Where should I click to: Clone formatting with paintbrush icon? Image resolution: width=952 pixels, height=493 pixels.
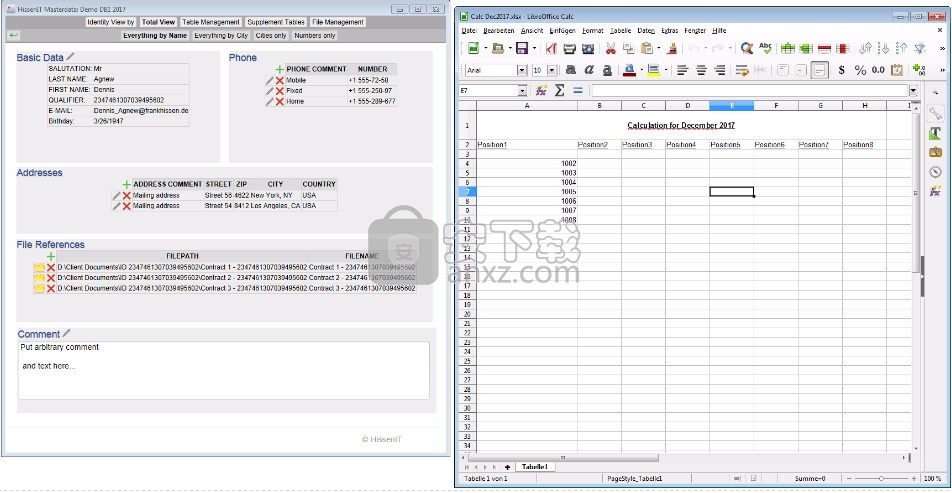[x=672, y=49]
